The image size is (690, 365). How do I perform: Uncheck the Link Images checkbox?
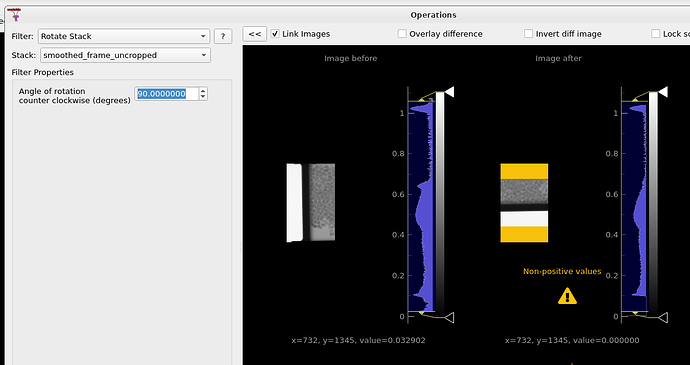click(x=275, y=34)
